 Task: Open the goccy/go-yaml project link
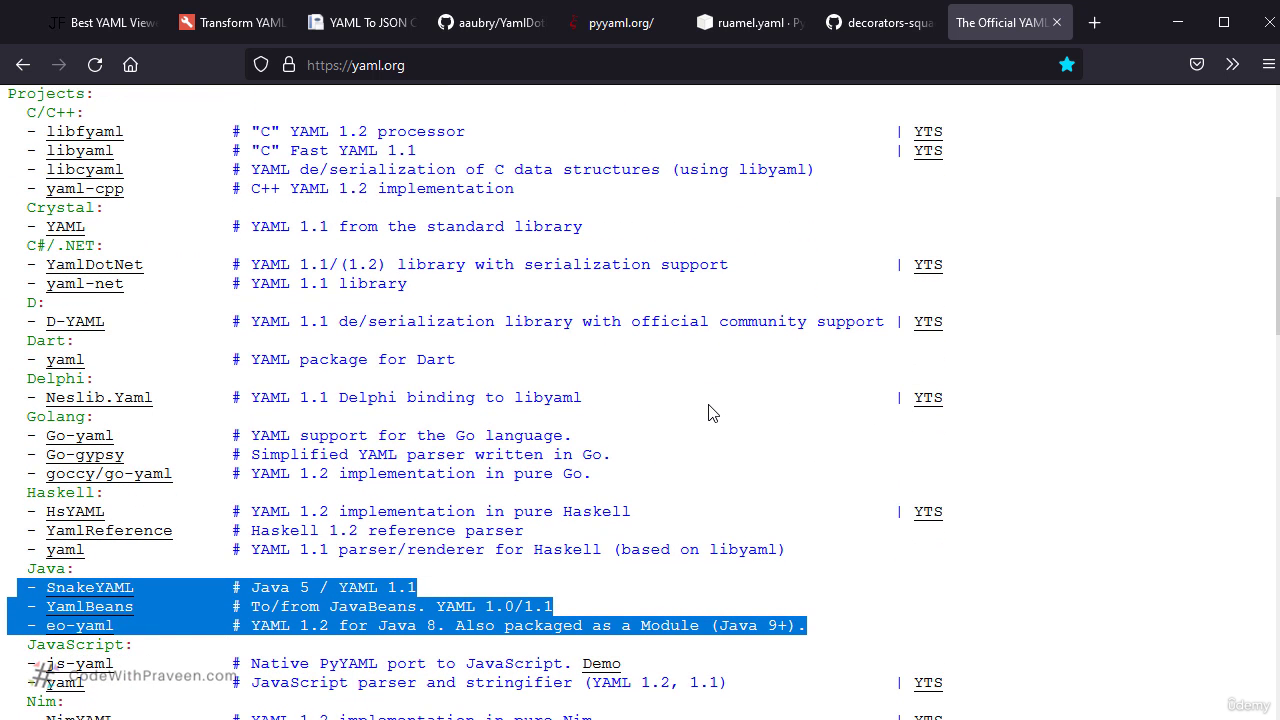click(x=109, y=474)
